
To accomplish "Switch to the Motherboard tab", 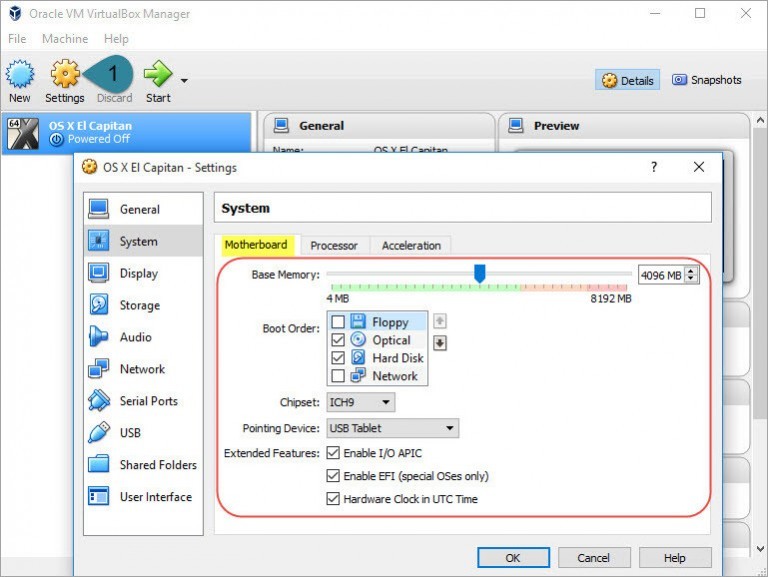I will pyautogui.click(x=256, y=245).
